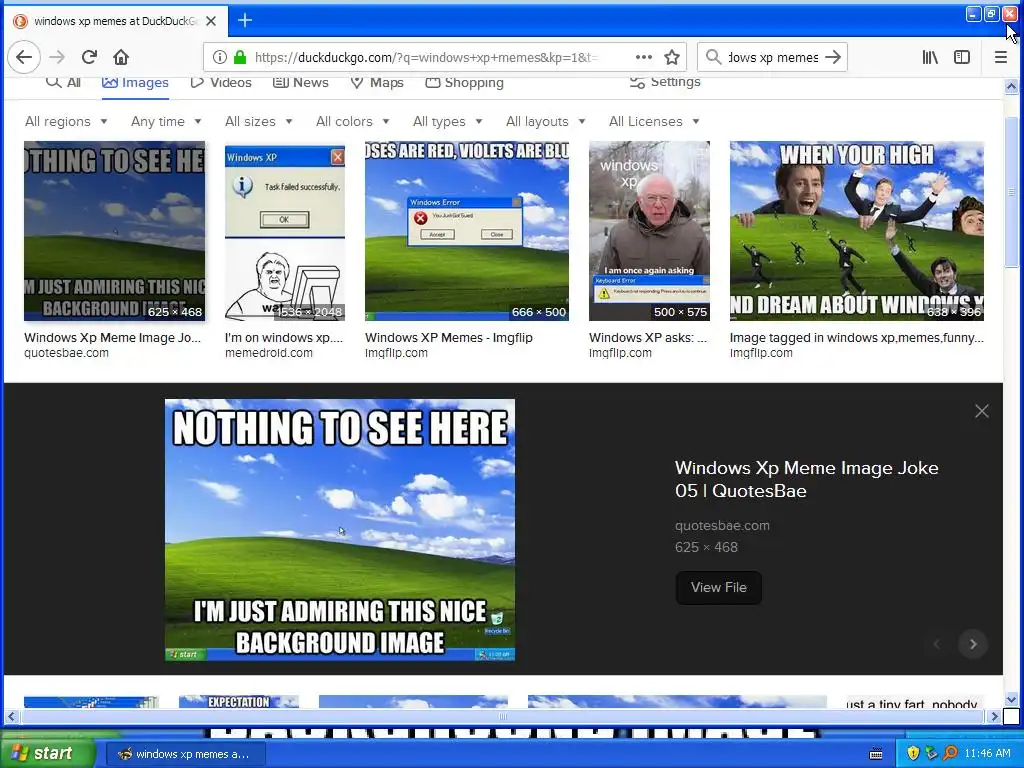Click the green padlock security icon
This screenshot has width=1024, height=768.
[240, 57]
